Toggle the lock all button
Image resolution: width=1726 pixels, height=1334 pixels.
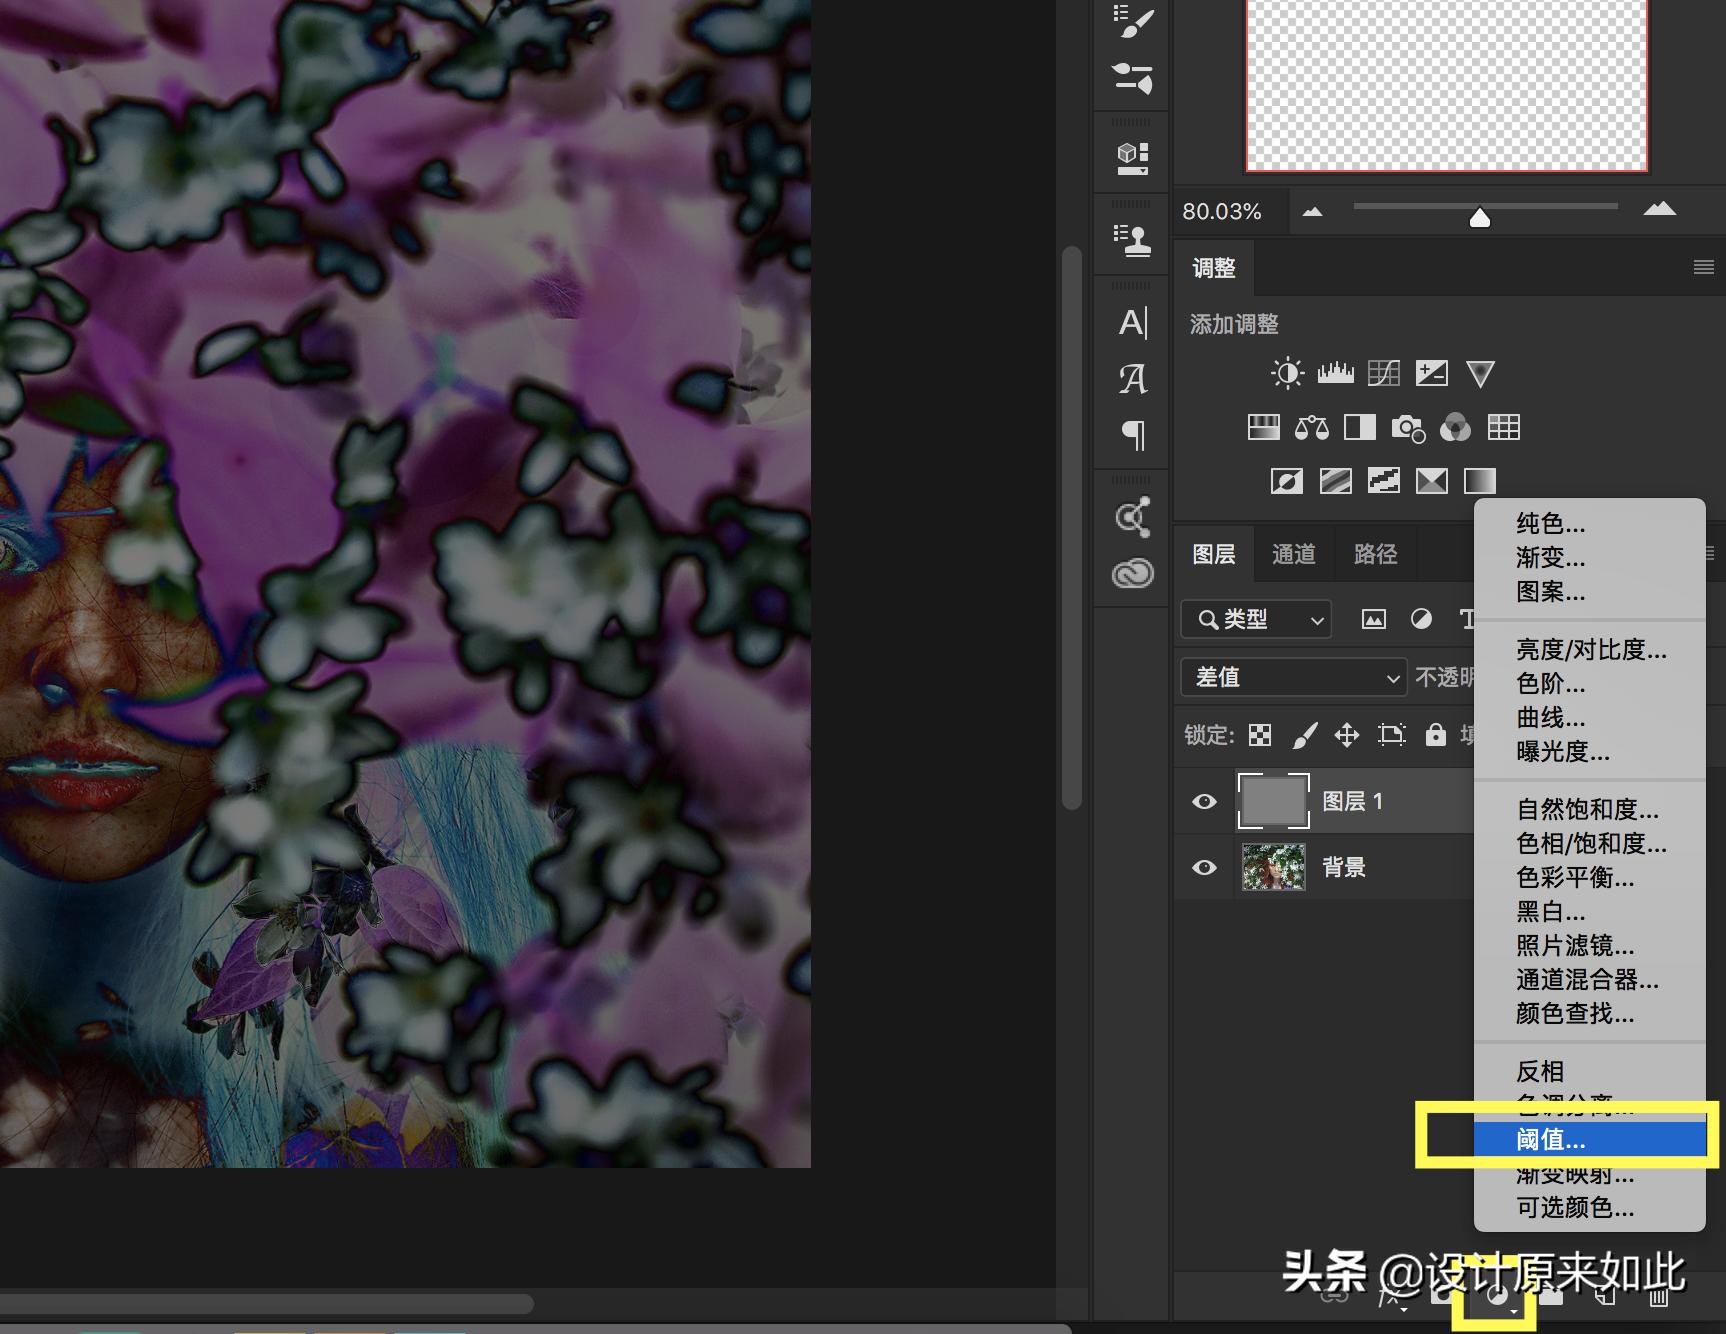pyautogui.click(x=1435, y=735)
